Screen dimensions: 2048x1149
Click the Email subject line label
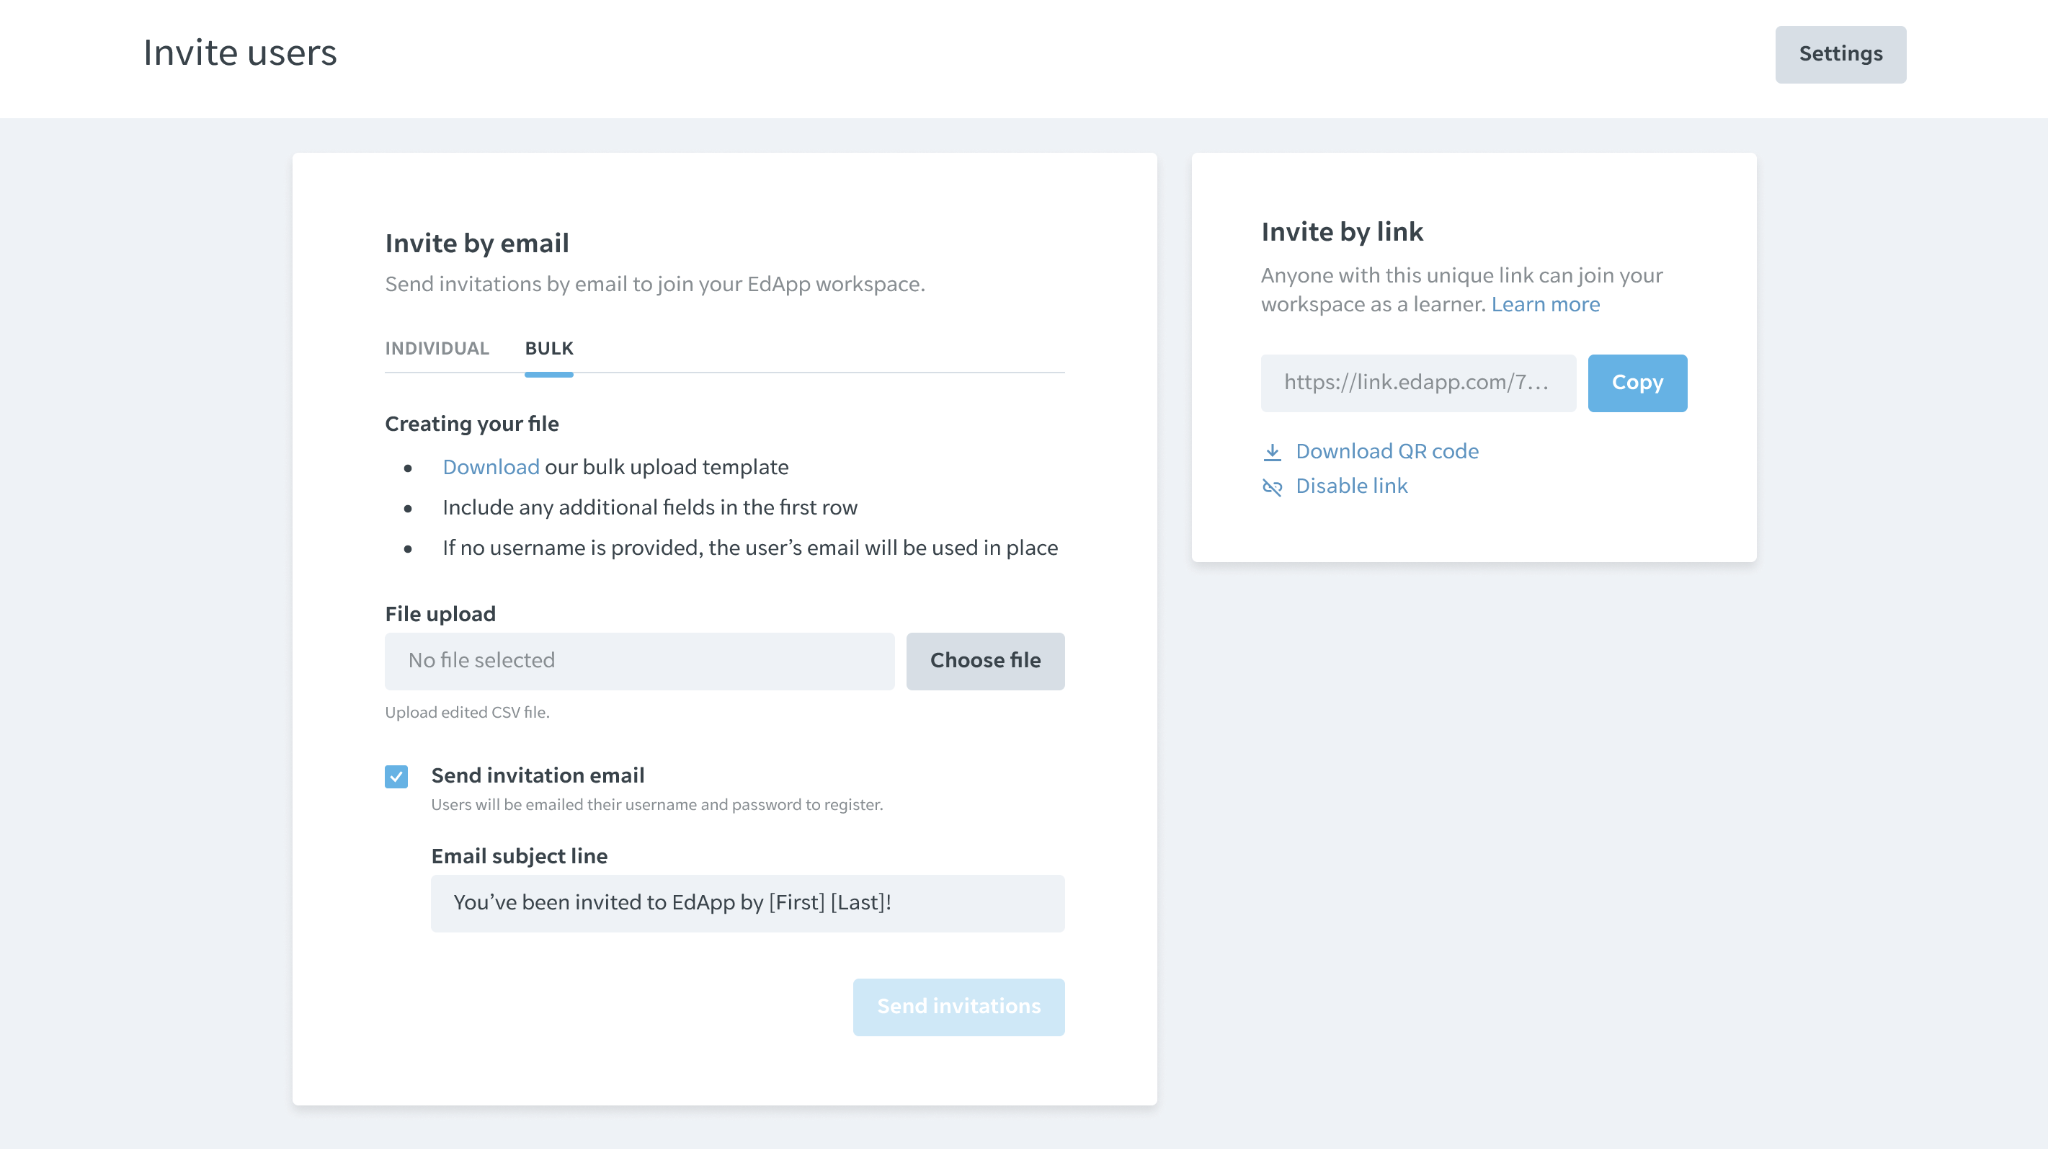point(519,856)
